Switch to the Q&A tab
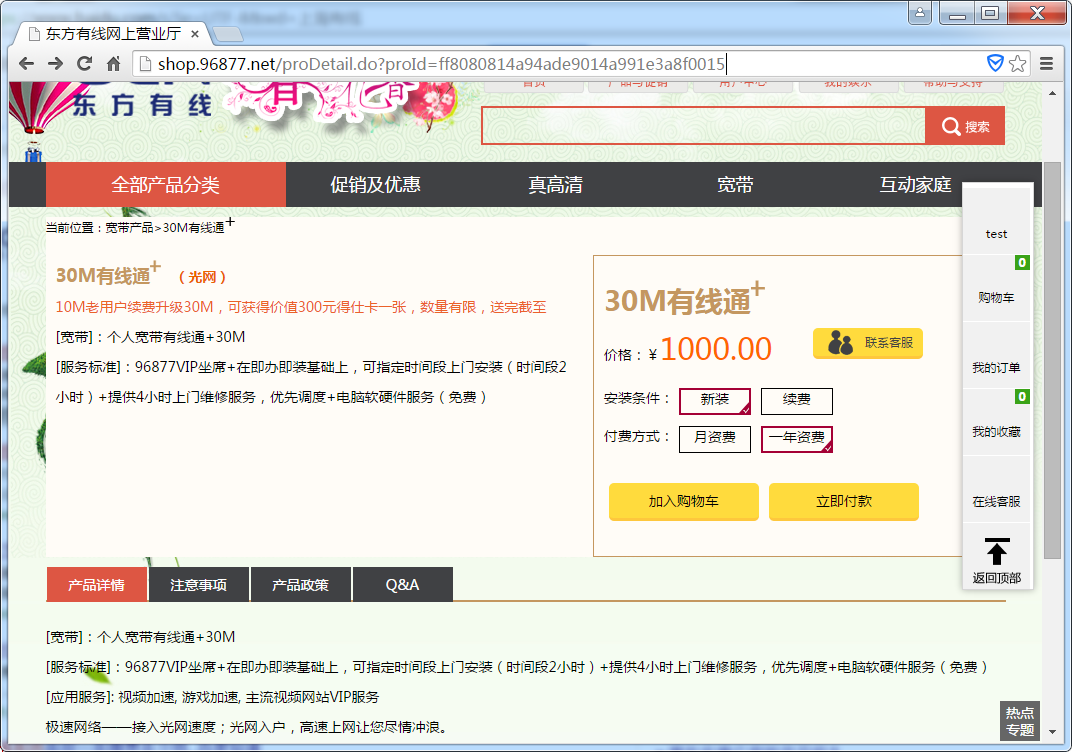This screenshot has height=752, width=1072. (402, 585)
